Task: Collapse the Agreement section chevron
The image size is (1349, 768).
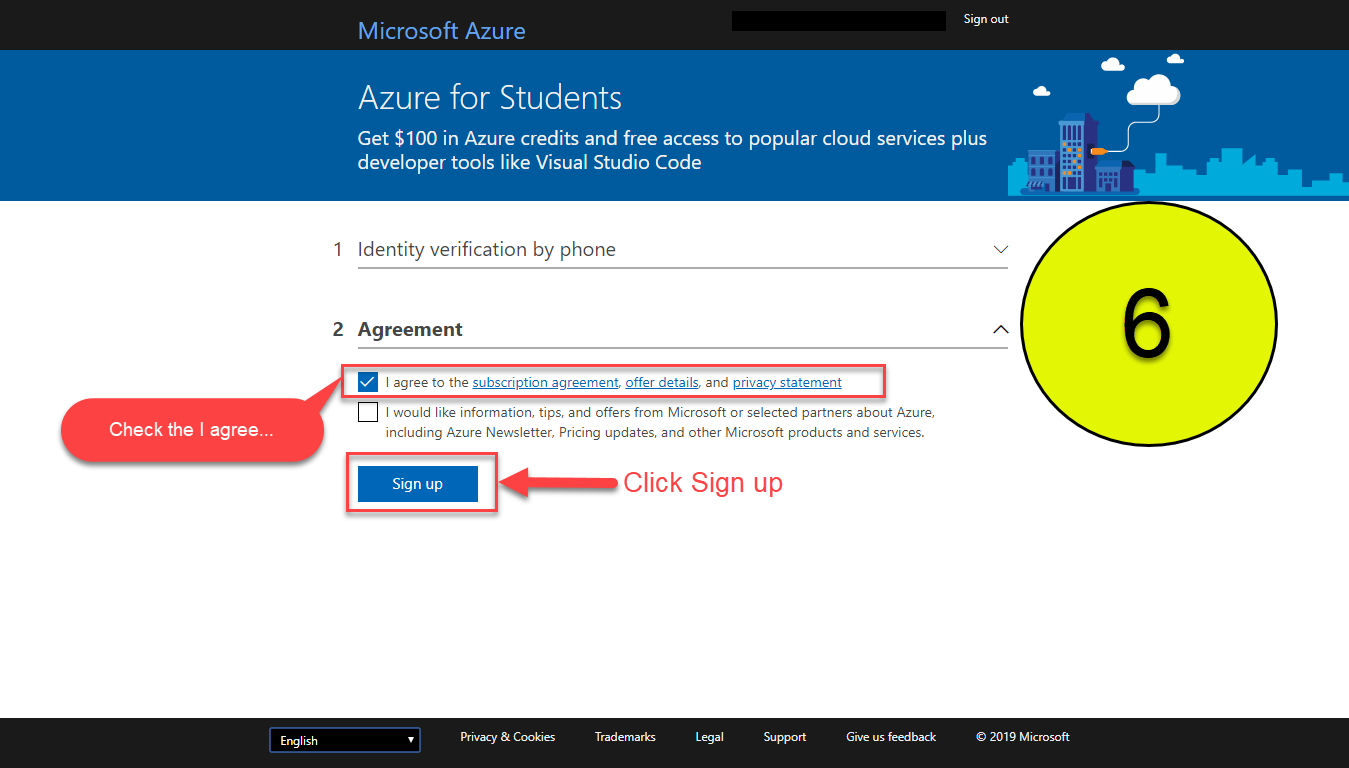Action: point(1000,329)
